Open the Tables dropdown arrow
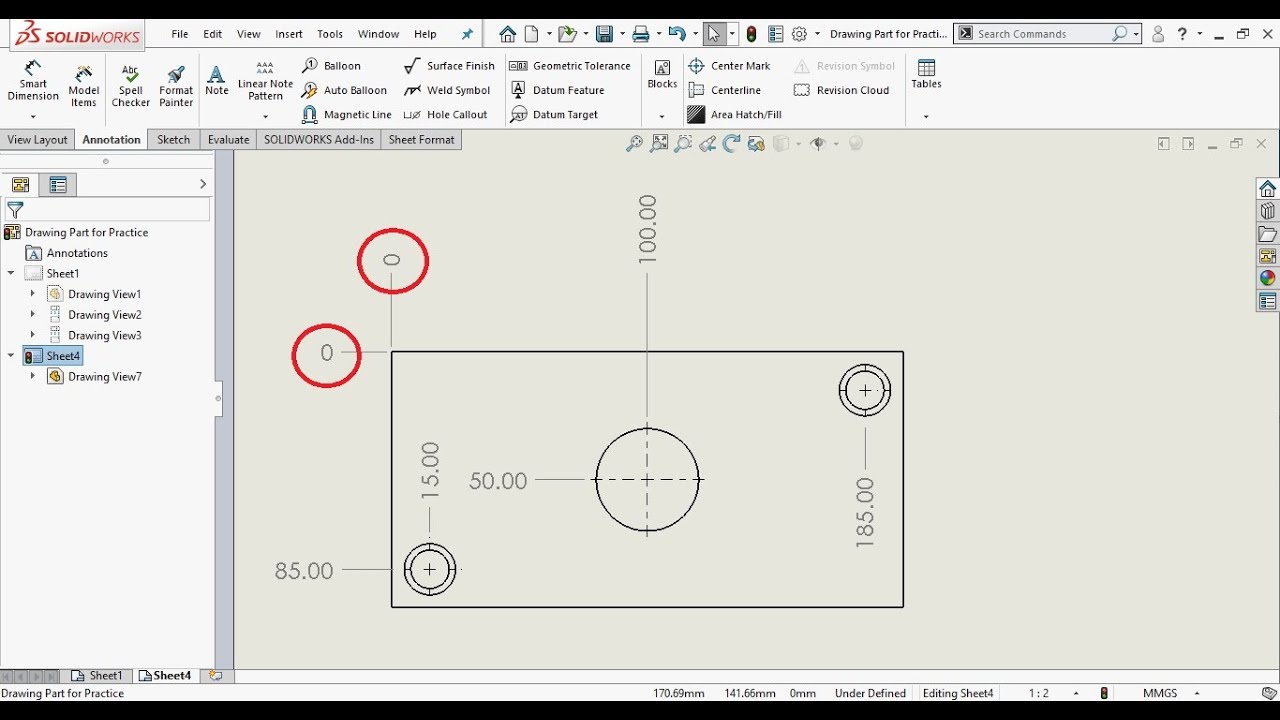Screen dimensions: 1280x720 [926, 117]
